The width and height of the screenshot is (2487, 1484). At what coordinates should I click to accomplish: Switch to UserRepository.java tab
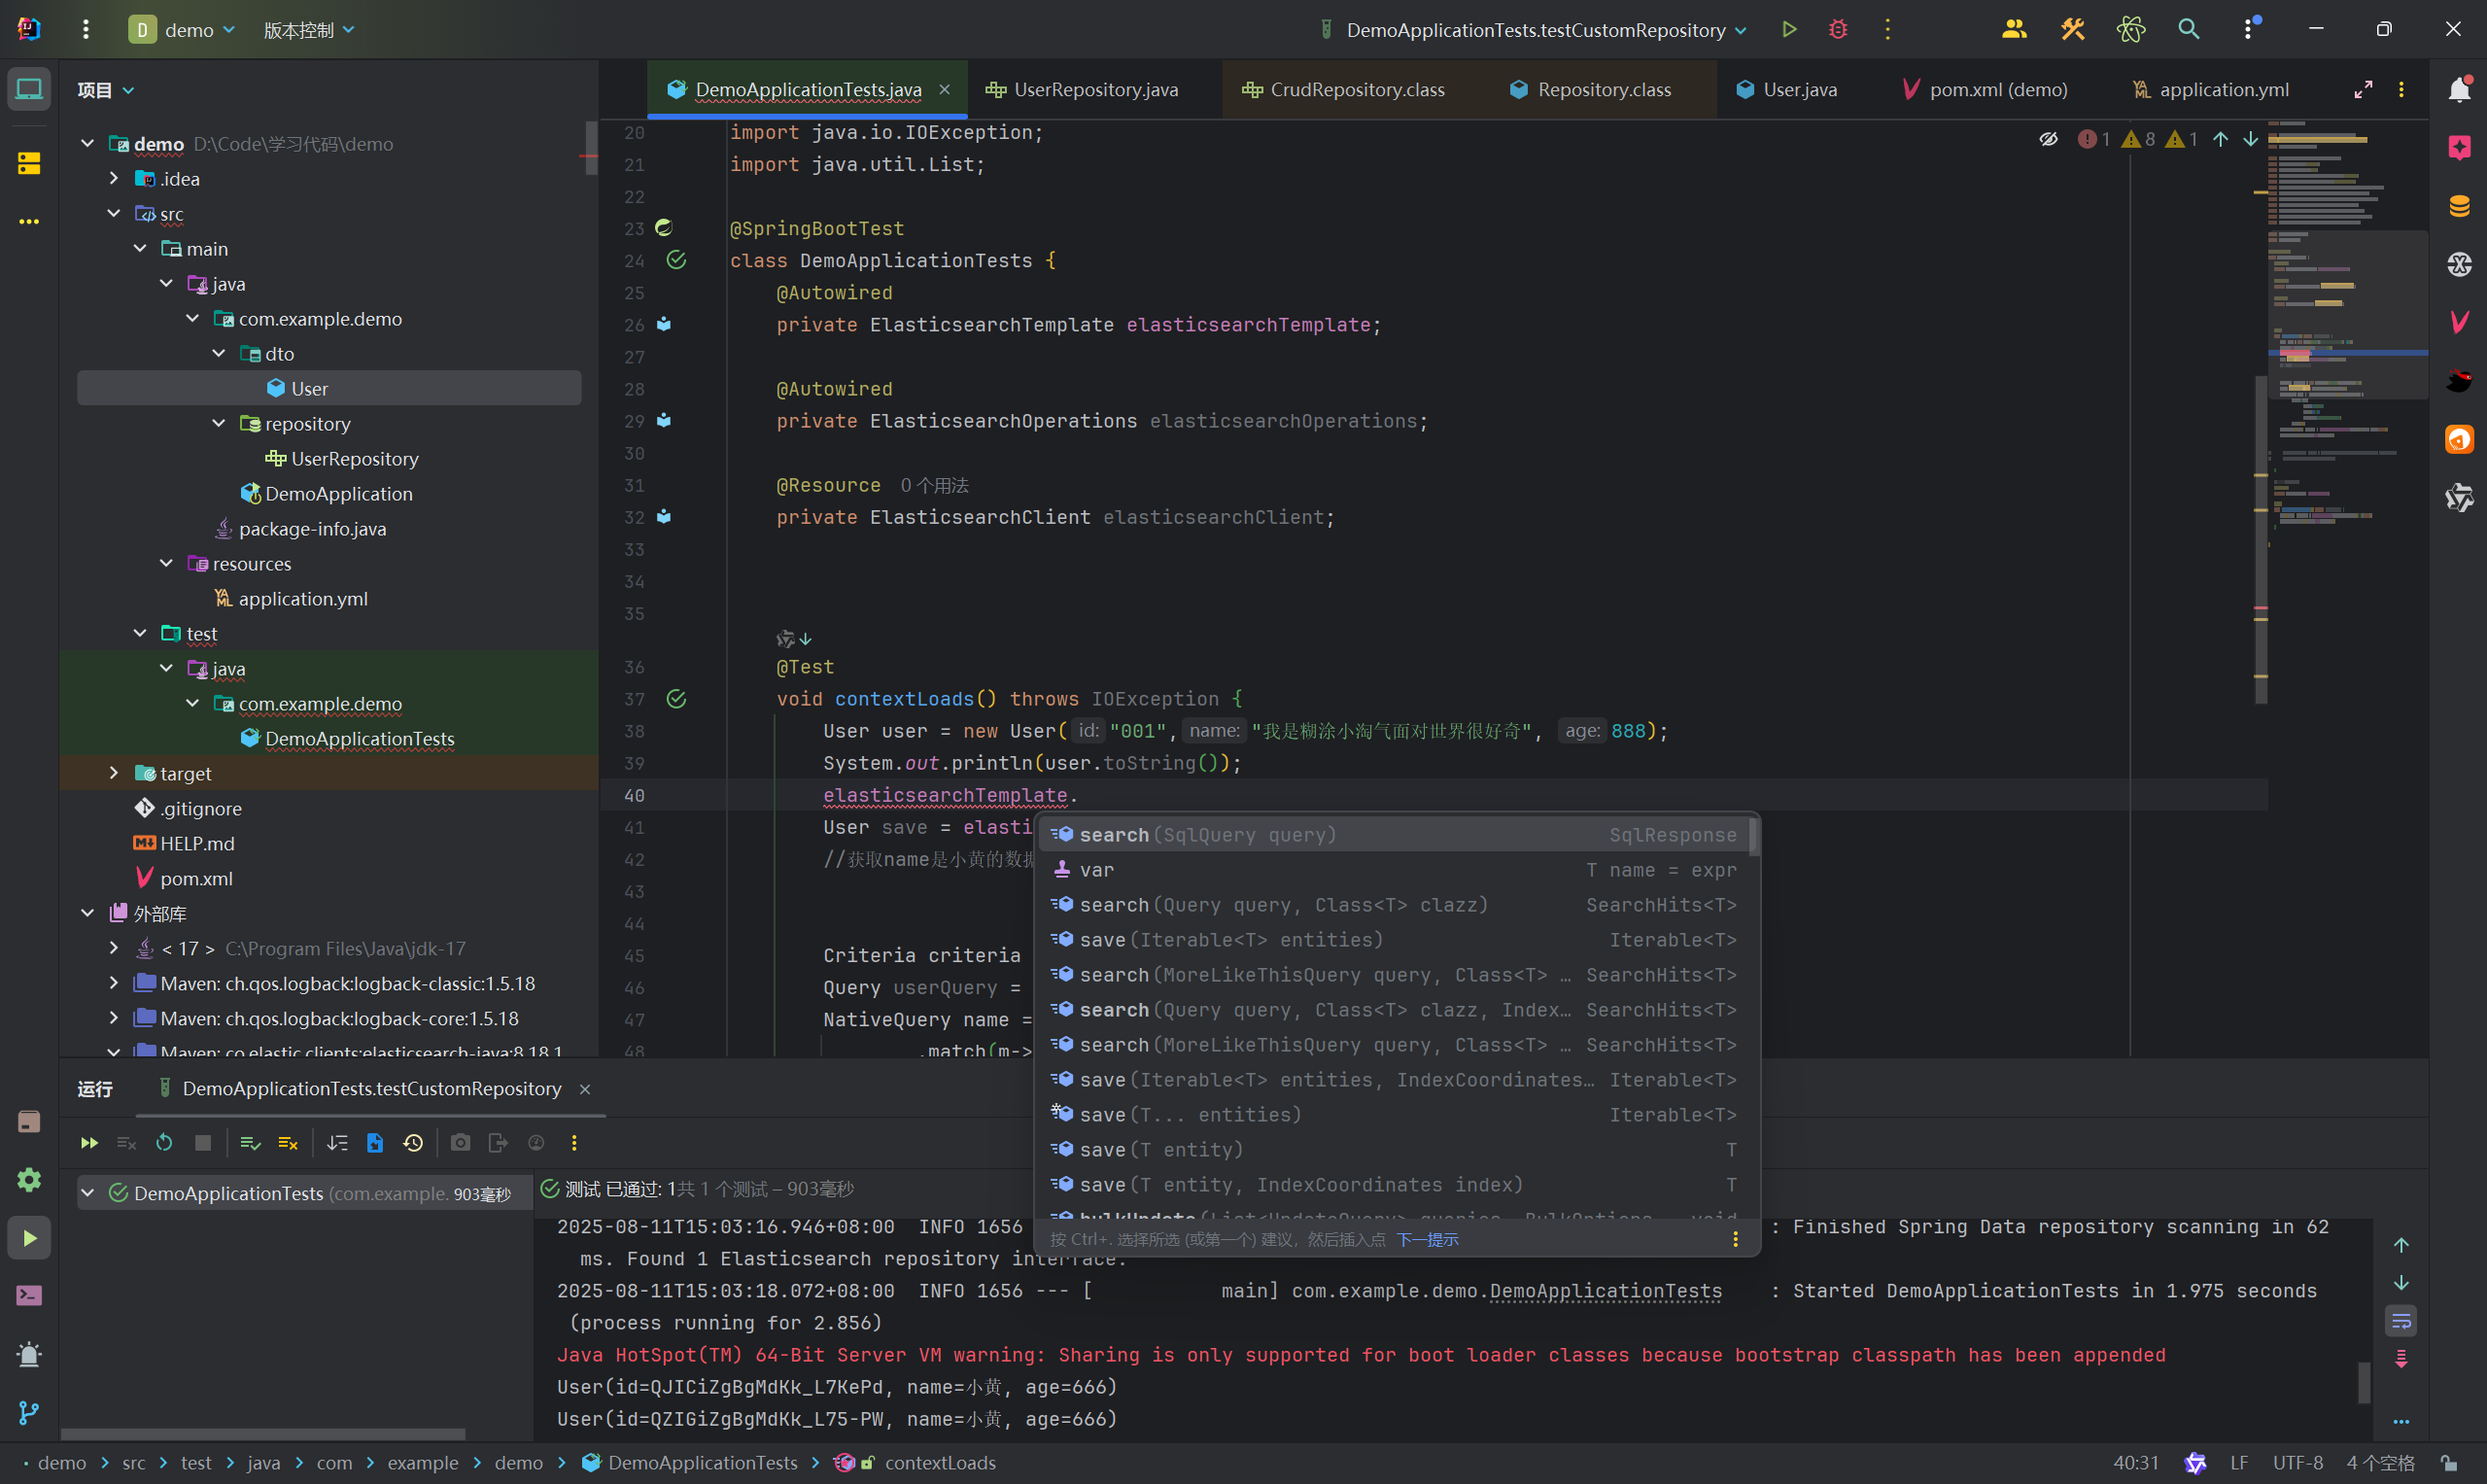(1082, 89)
